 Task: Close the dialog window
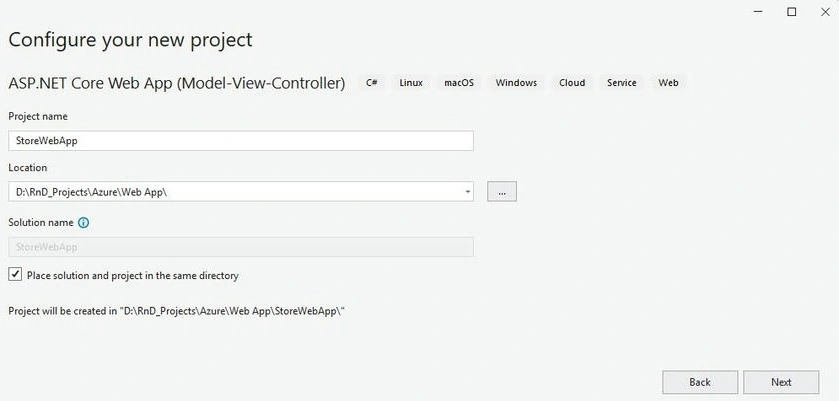pos(825,12)
